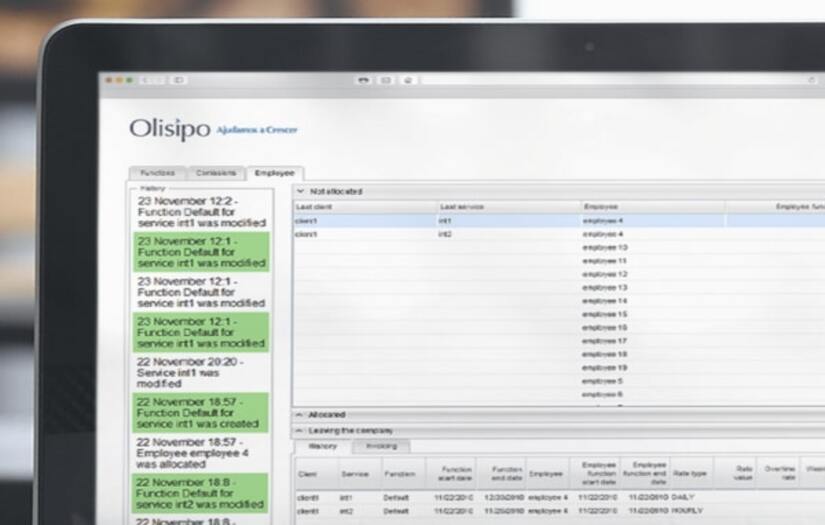Sort by Last service column header
825x525 pixels.
510,207
